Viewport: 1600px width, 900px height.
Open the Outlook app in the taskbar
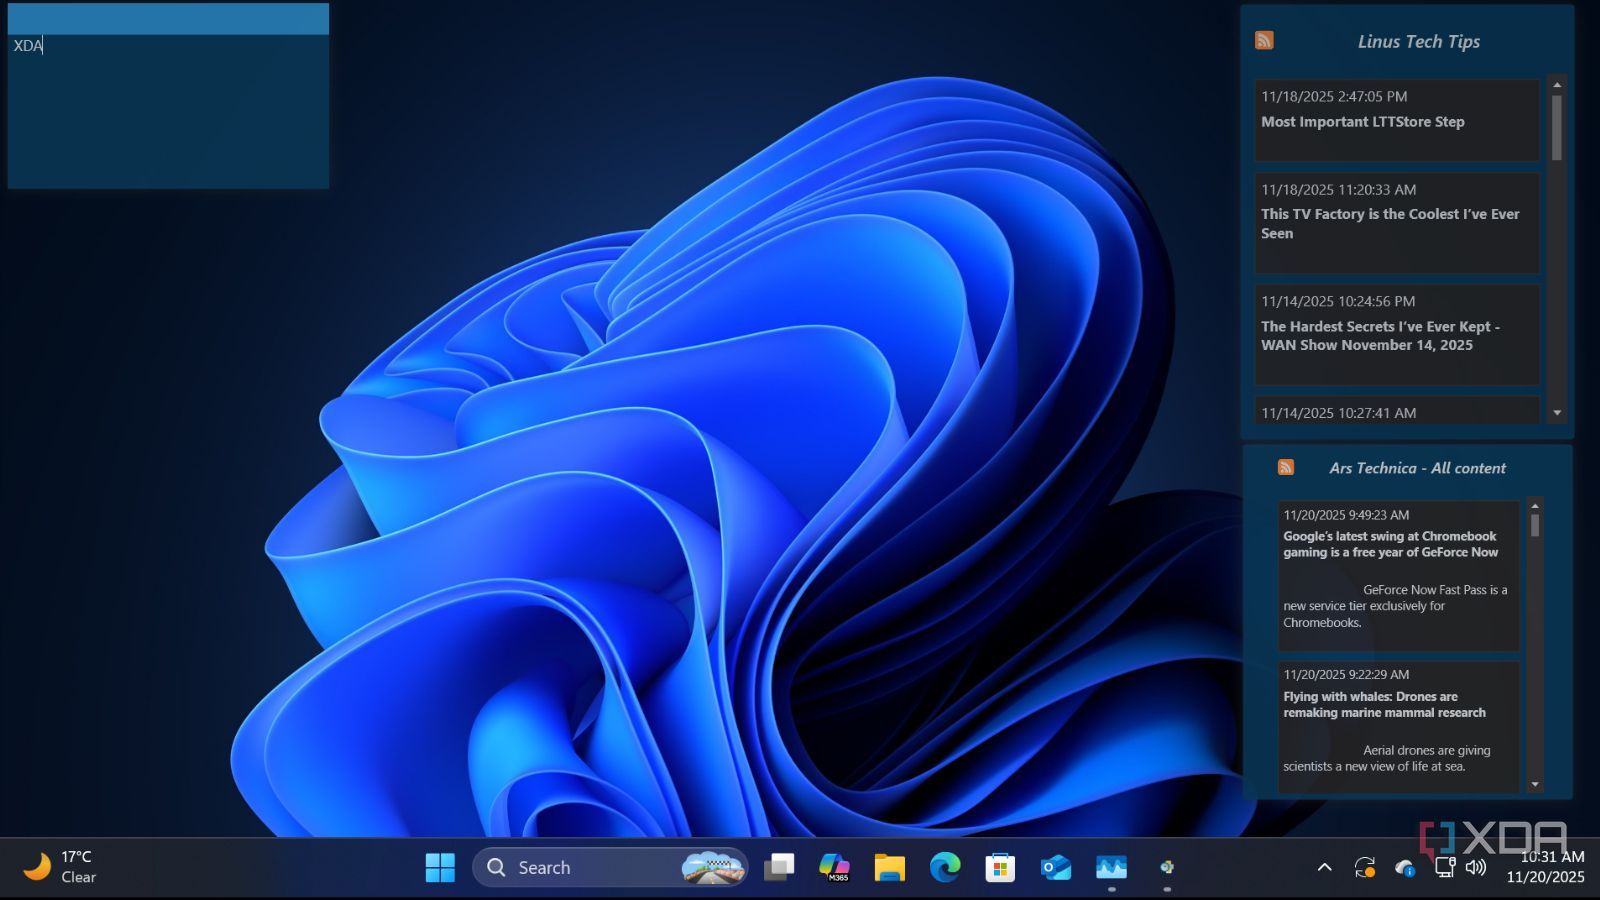pyautogui.click(x=1055, y=867)
